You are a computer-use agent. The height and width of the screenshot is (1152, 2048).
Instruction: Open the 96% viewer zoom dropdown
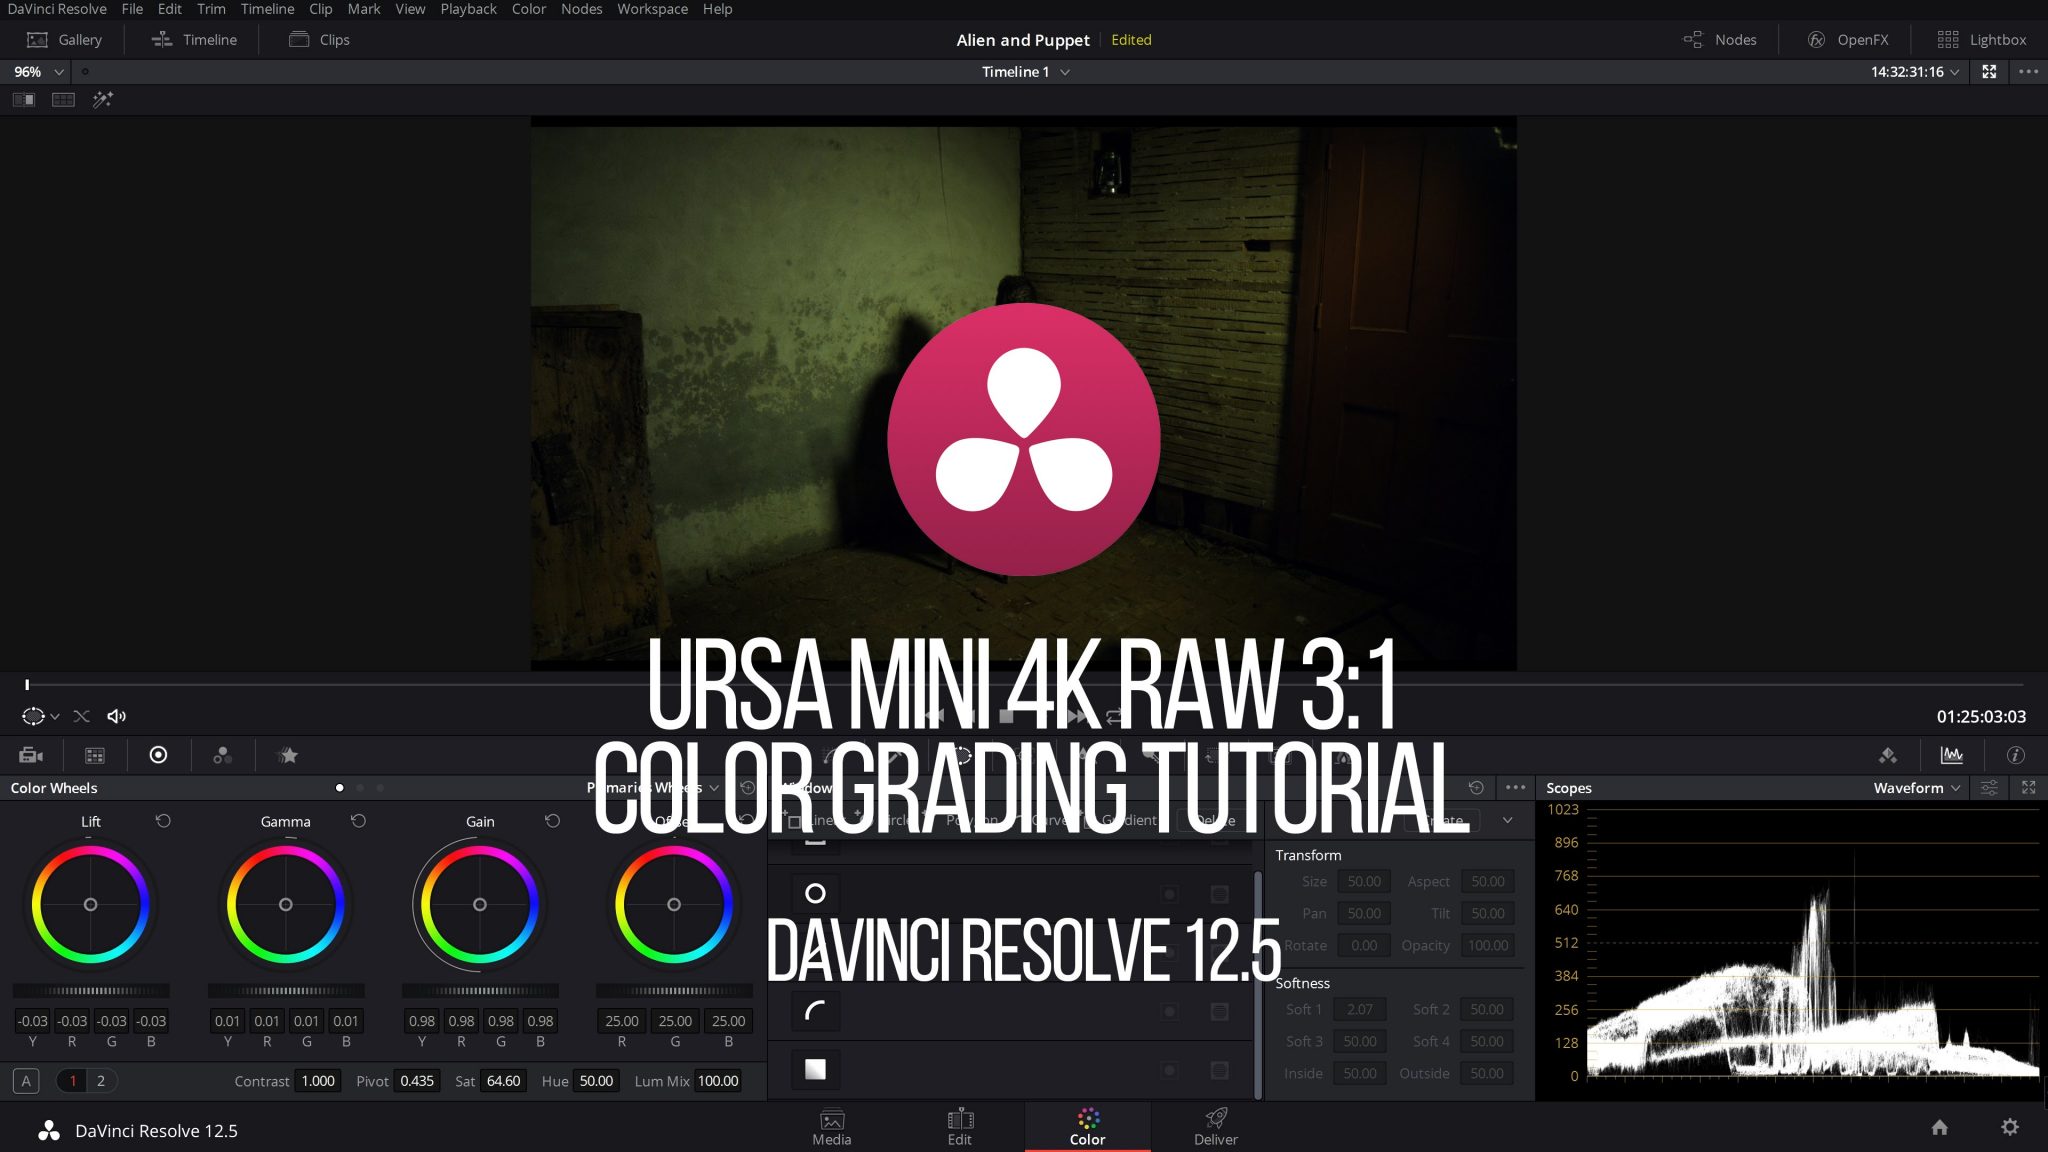pos(39,72)
